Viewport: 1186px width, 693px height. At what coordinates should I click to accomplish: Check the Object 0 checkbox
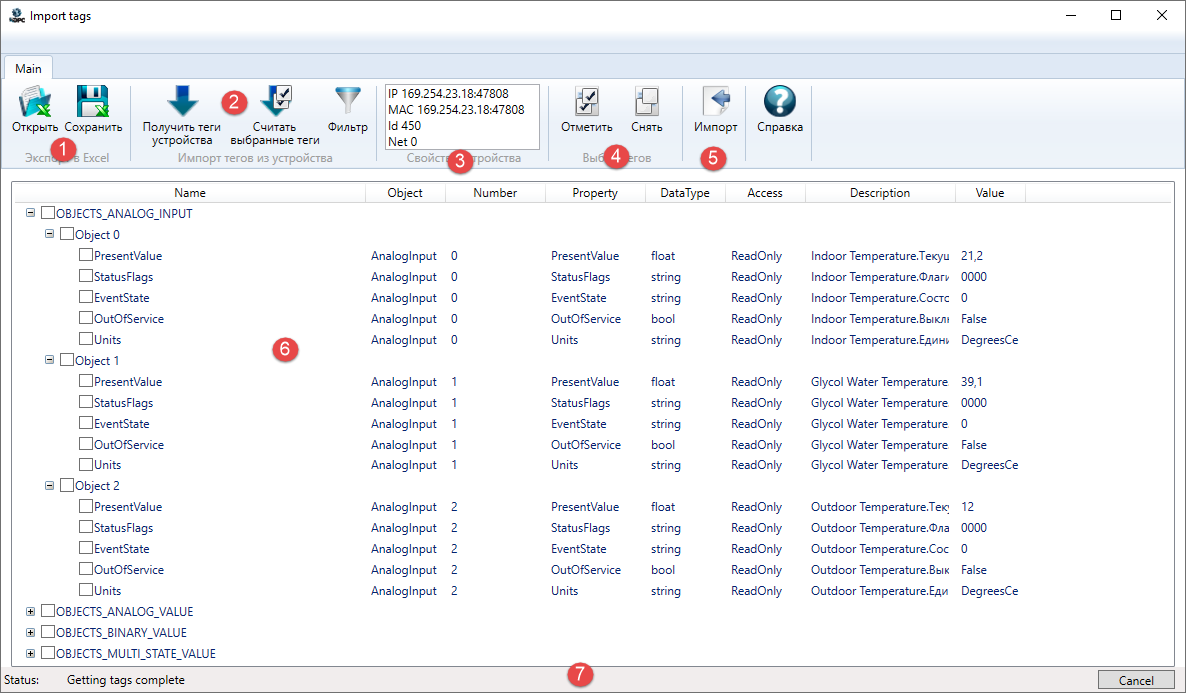(67, 235)
